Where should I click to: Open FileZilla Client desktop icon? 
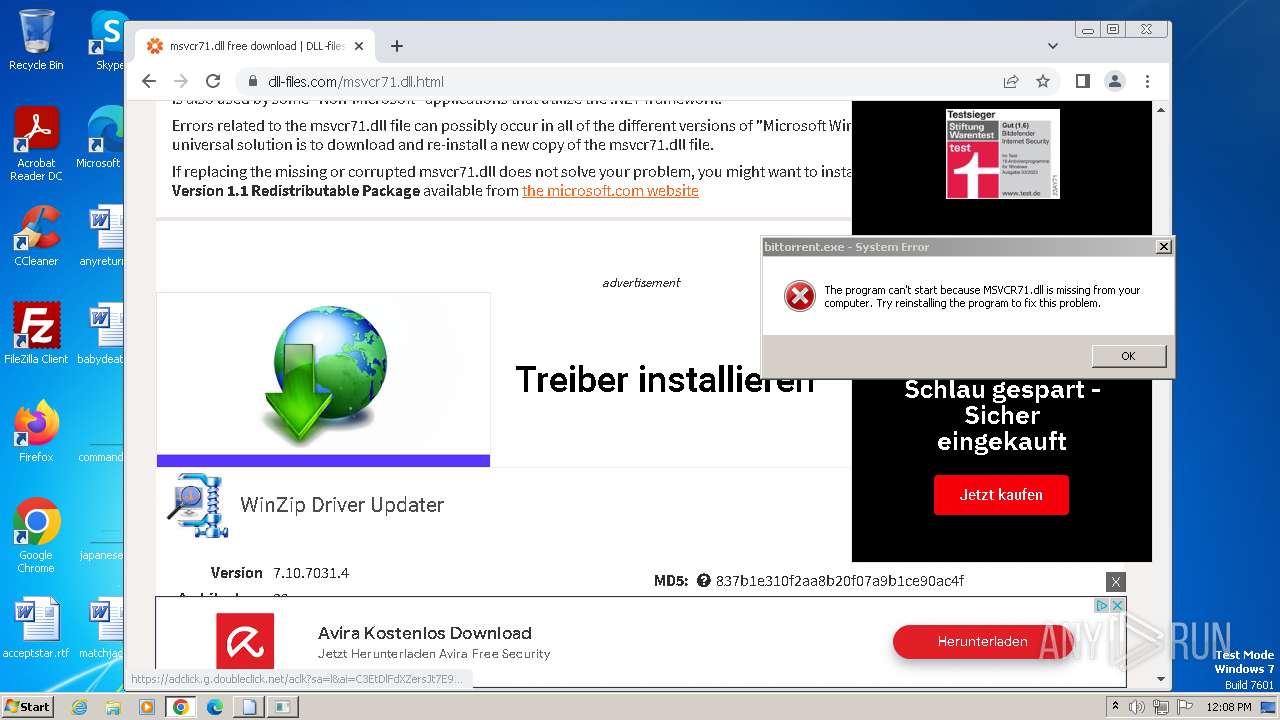(36, 333)
